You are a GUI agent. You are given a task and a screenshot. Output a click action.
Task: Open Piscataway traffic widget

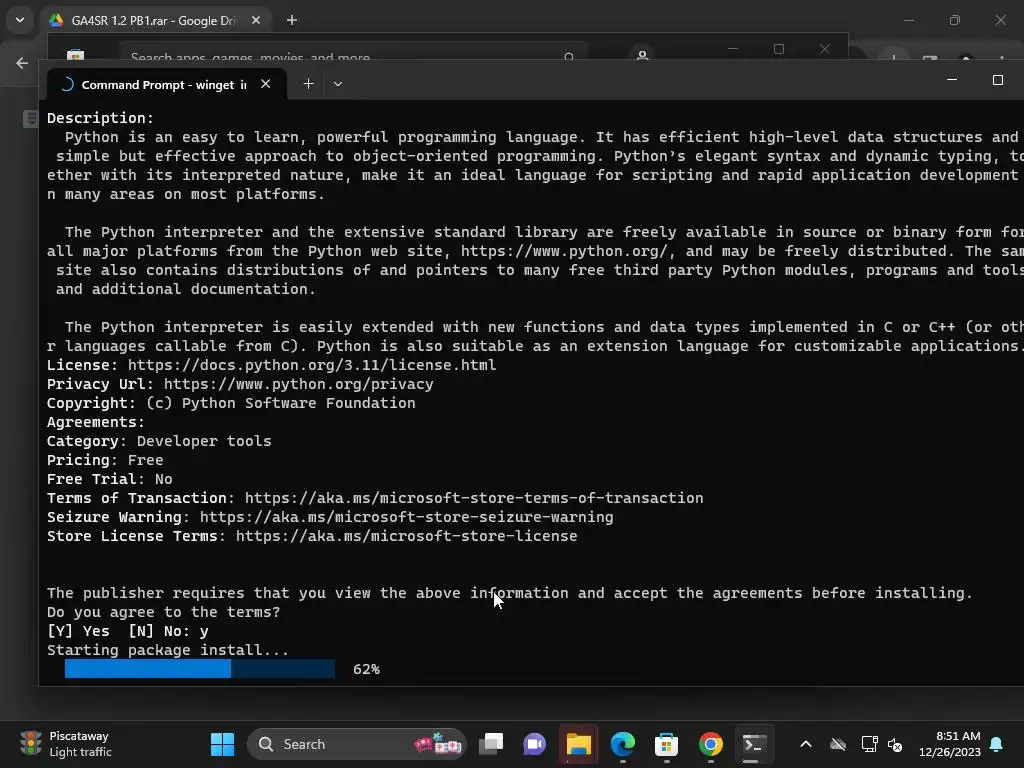(x=66, y=744)
